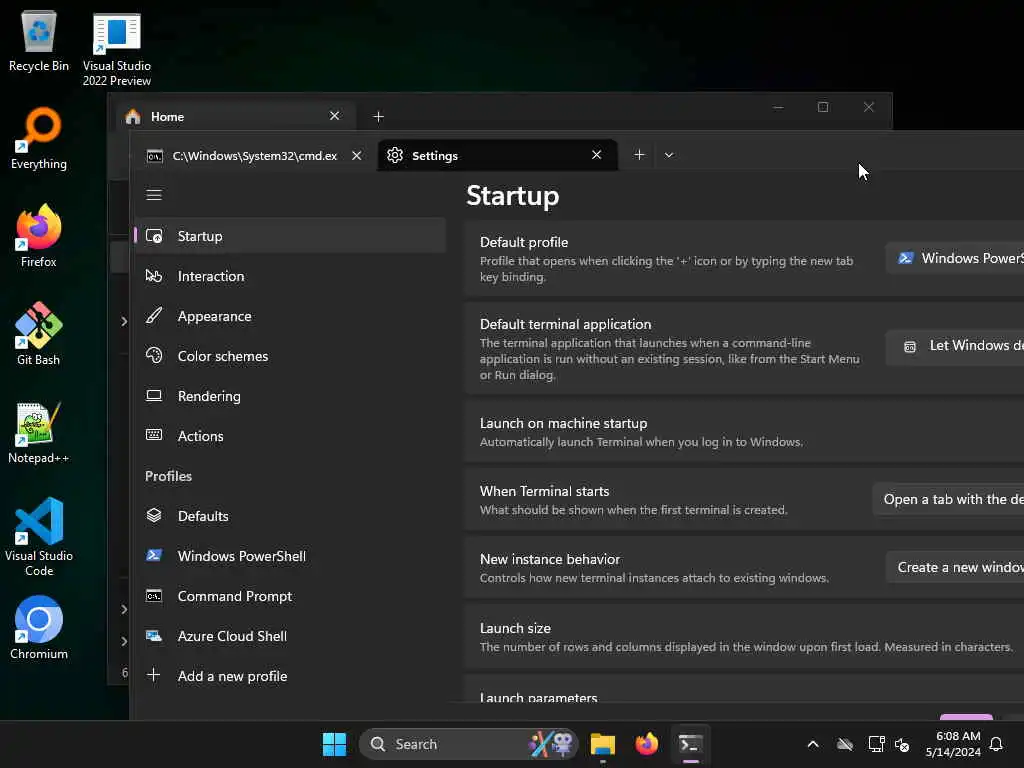Close the Home tab in background window
Viewport: 1024px width, 768px height.
click(x=334, y=116)
